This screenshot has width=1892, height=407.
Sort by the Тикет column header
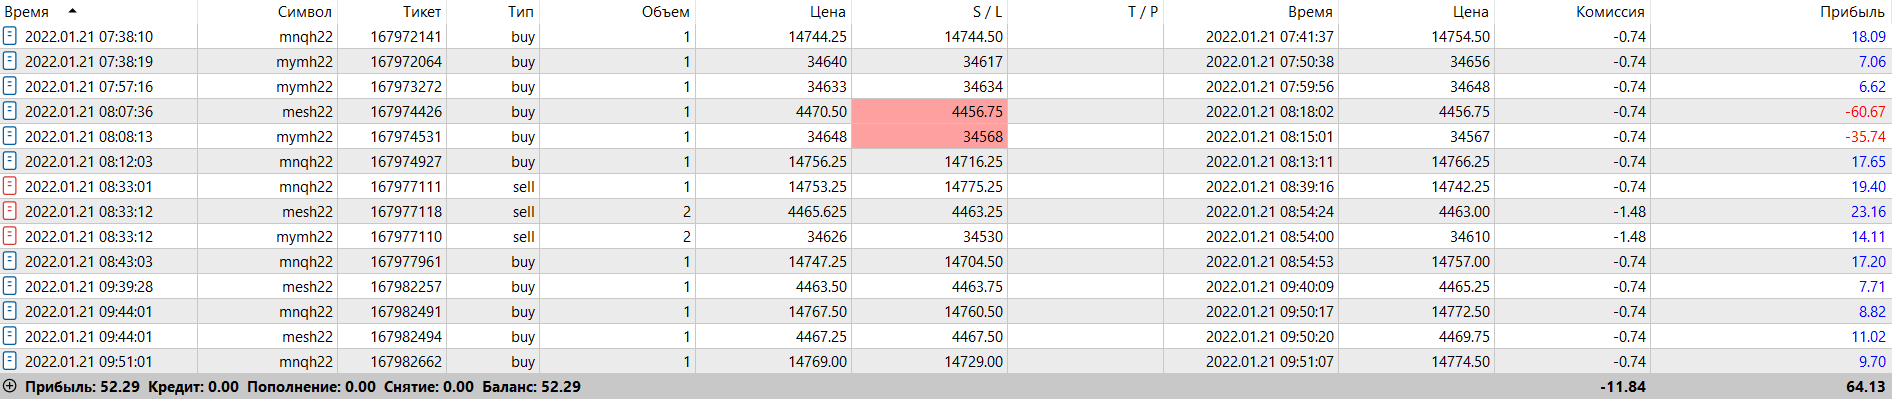[421, 12]
